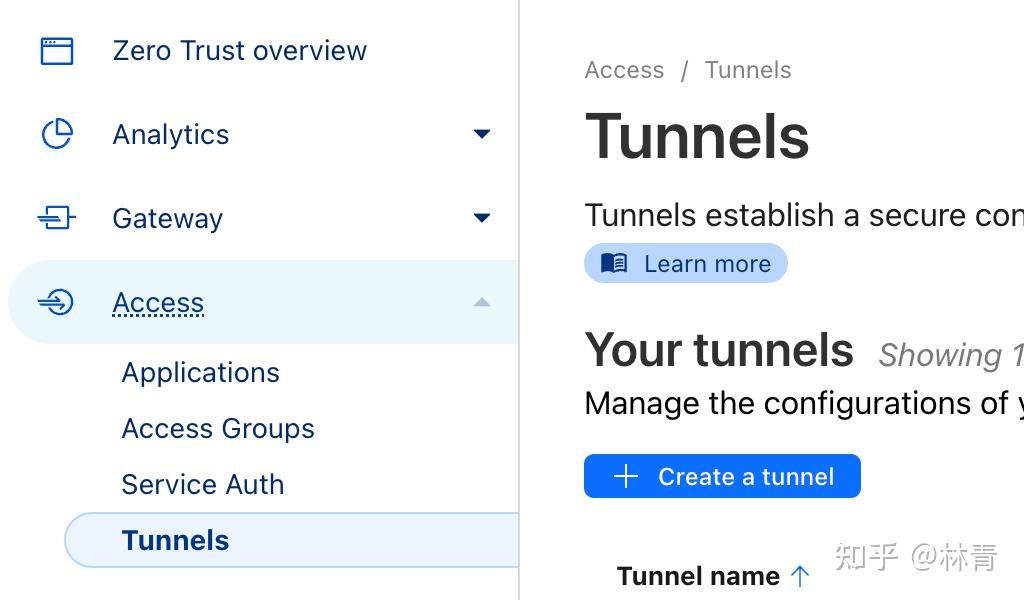Sort by Tunnel name column header
The image size is (1024, 600).
[x=698, y=577]
